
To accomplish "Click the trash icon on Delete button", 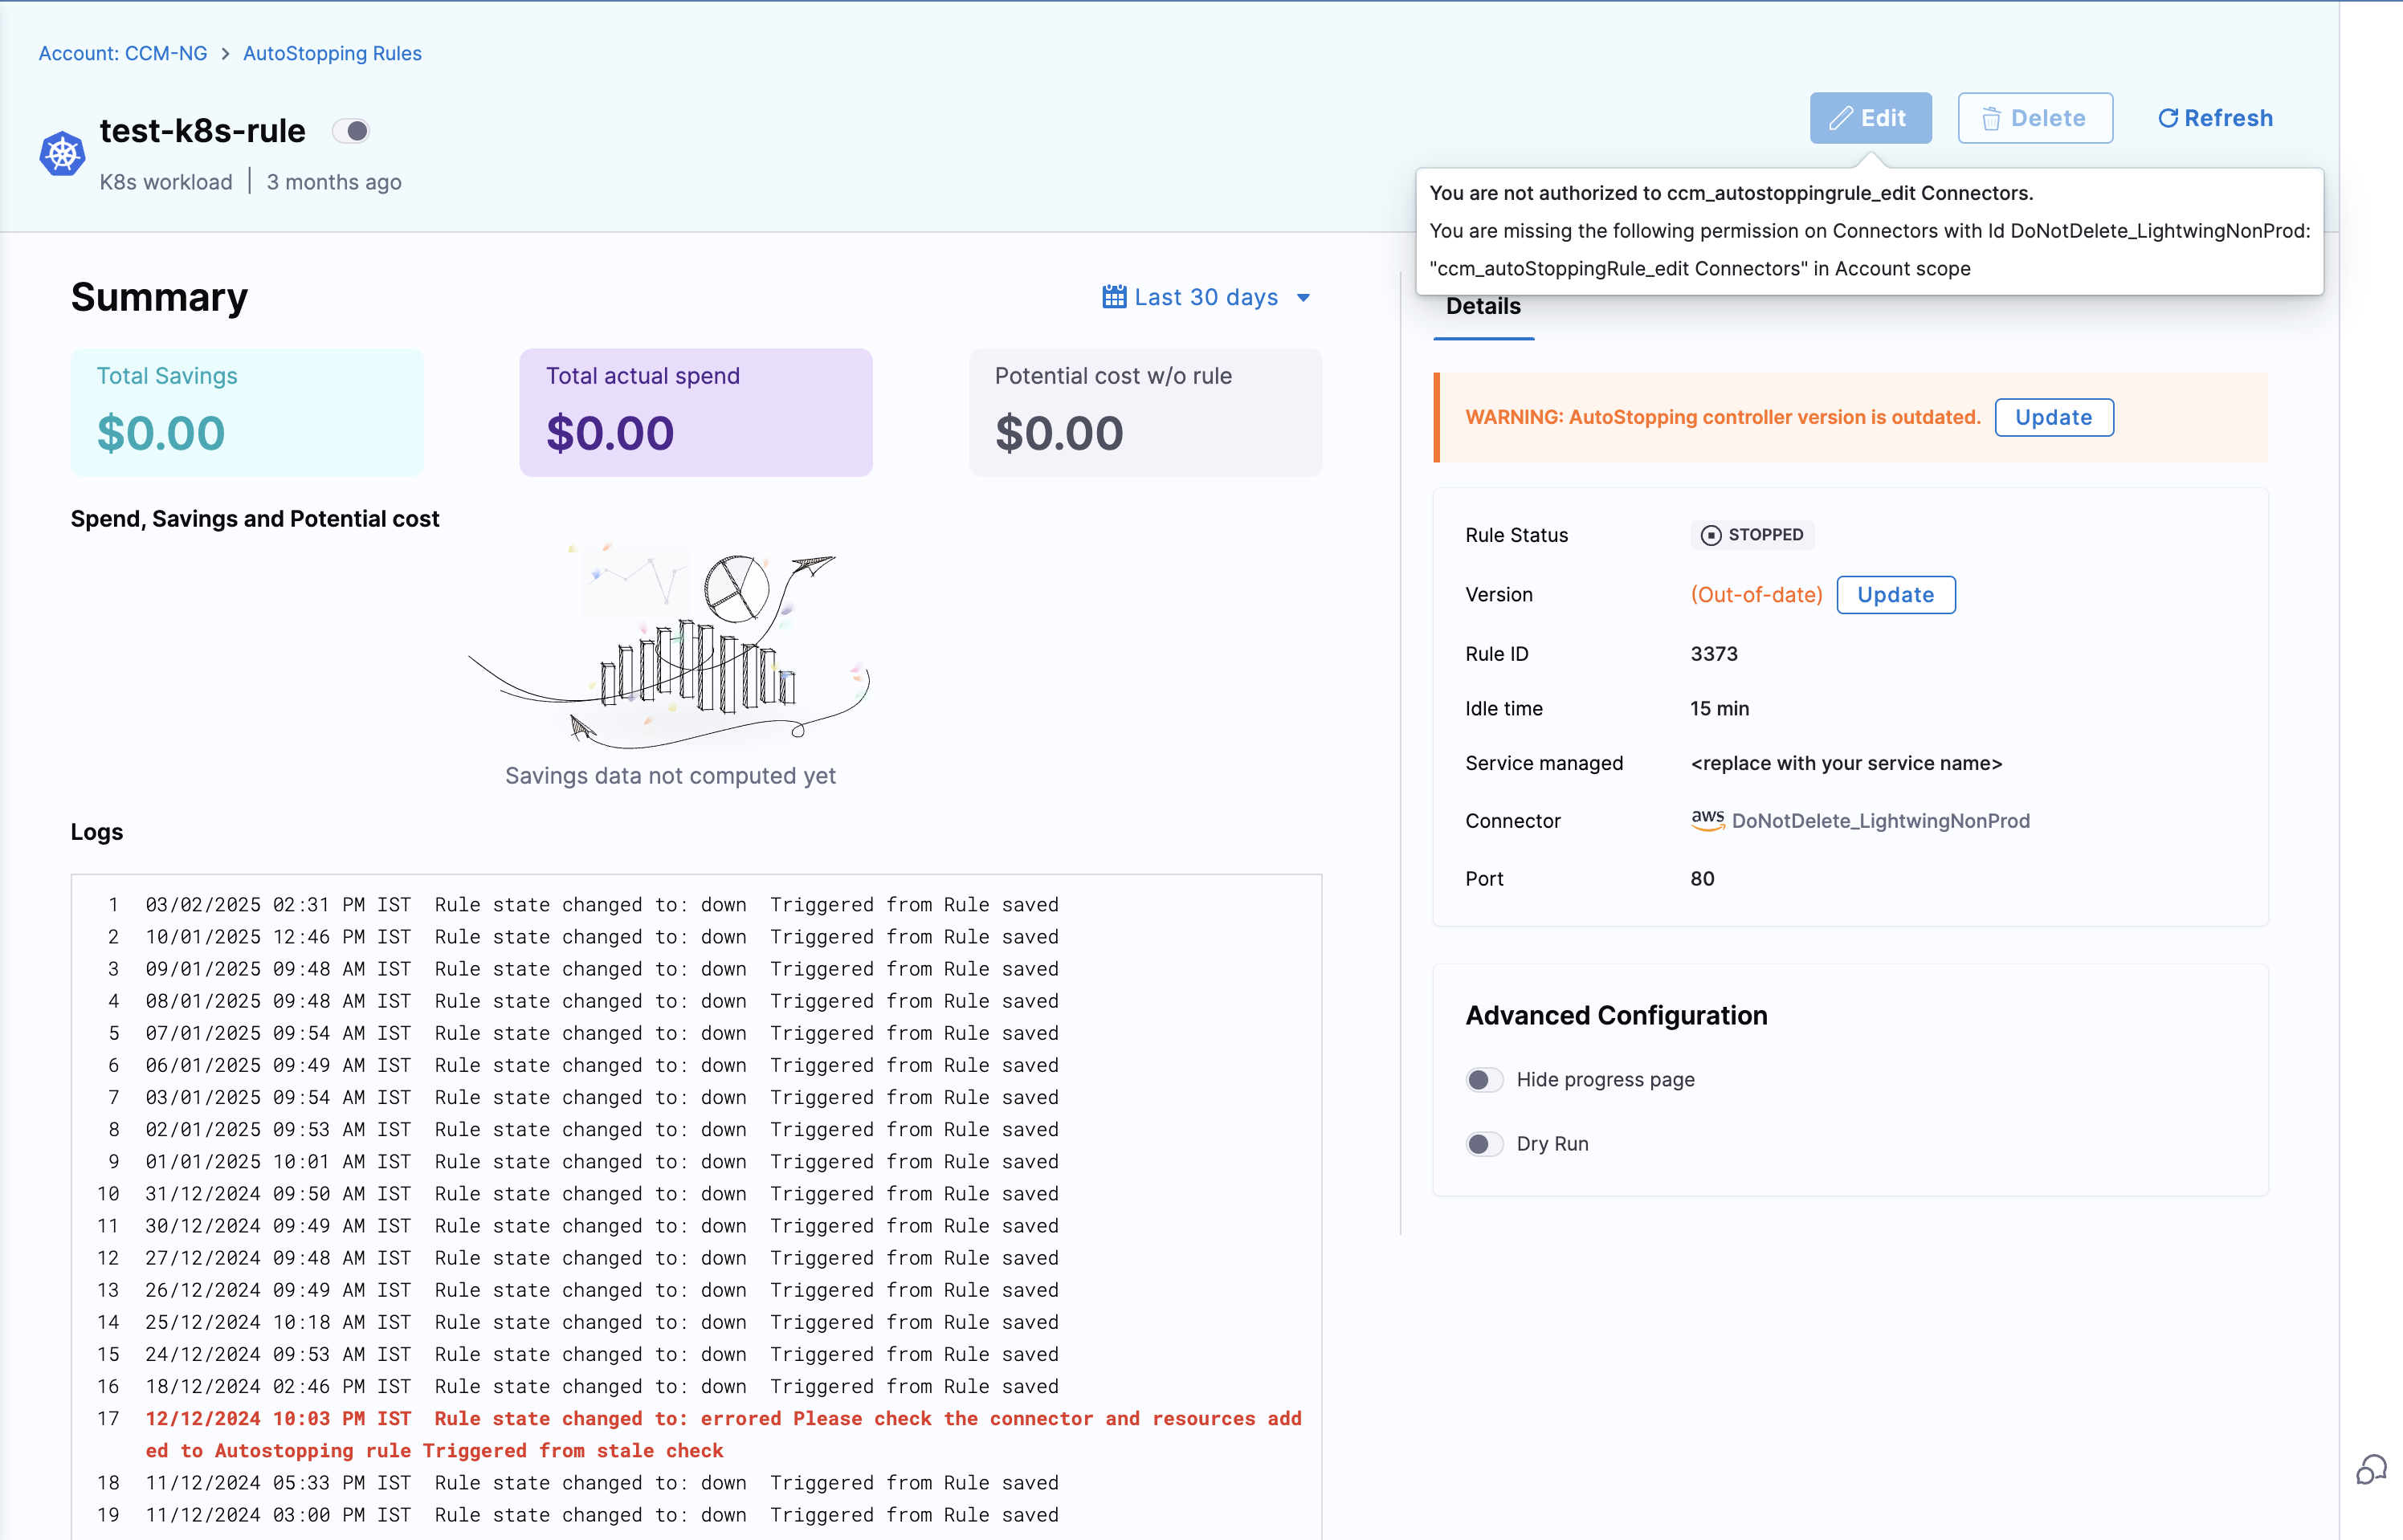I will pos(1991,119).
